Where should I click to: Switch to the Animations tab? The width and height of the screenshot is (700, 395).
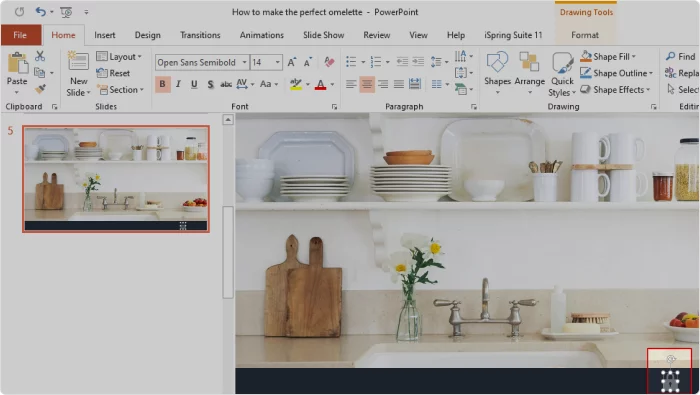click(x=262, y=35)
